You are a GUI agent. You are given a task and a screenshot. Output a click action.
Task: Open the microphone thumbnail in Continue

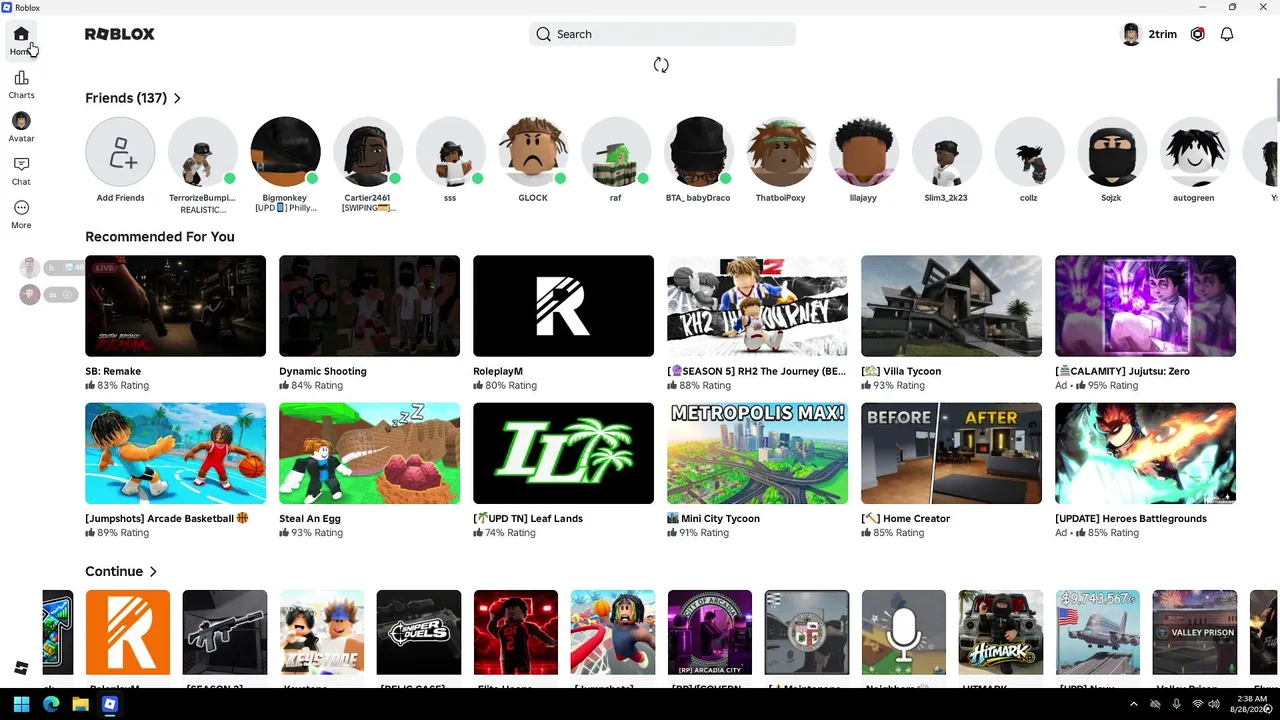pos(904,633)
